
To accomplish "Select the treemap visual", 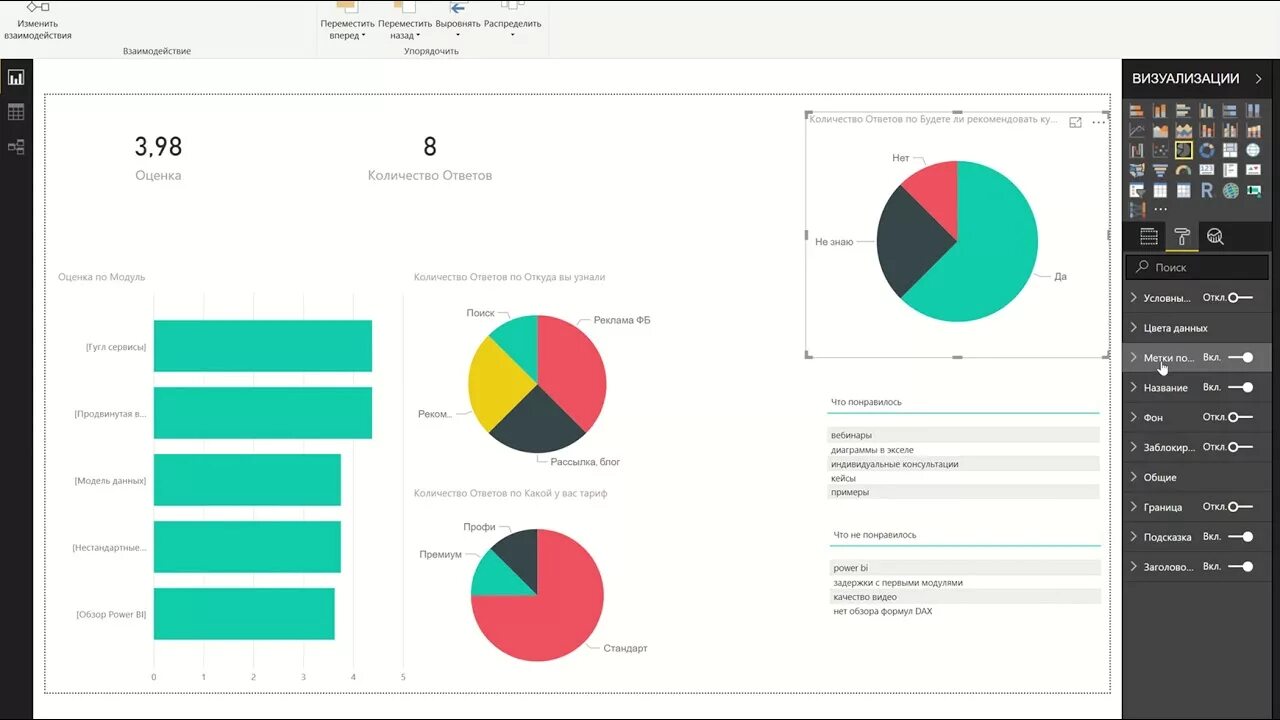I will point(1230,150).
